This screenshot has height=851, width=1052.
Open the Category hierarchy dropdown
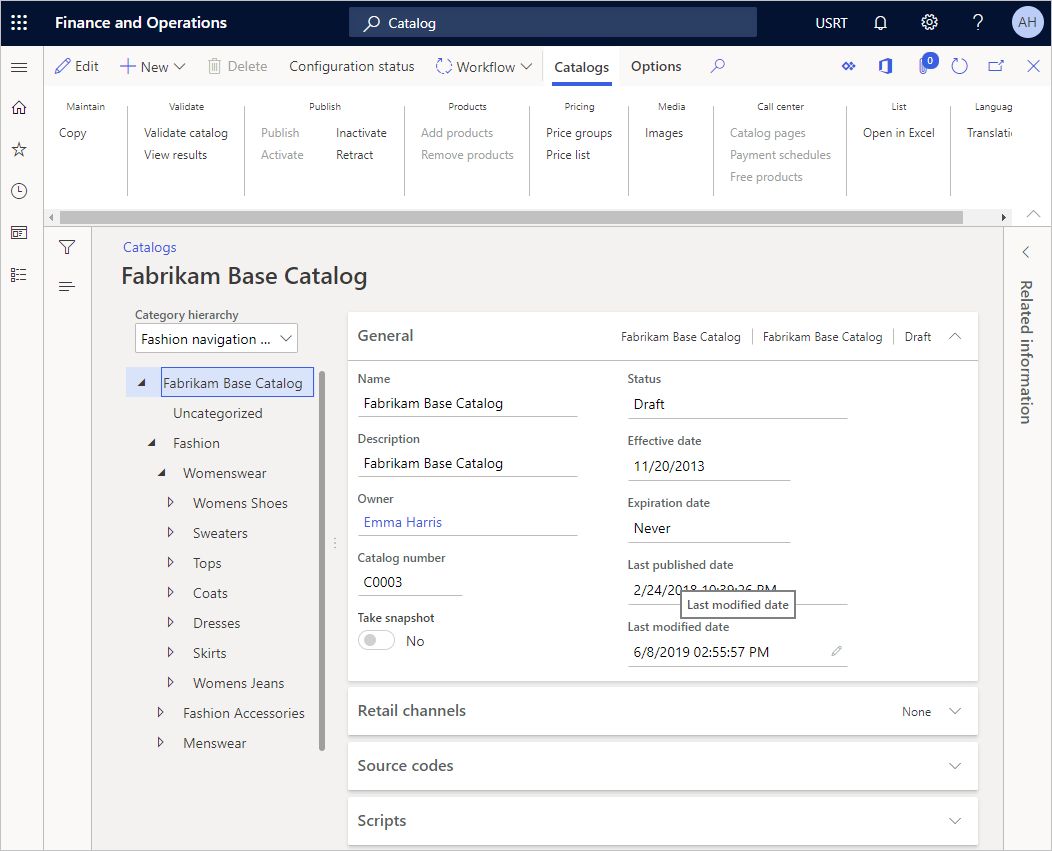216,339
